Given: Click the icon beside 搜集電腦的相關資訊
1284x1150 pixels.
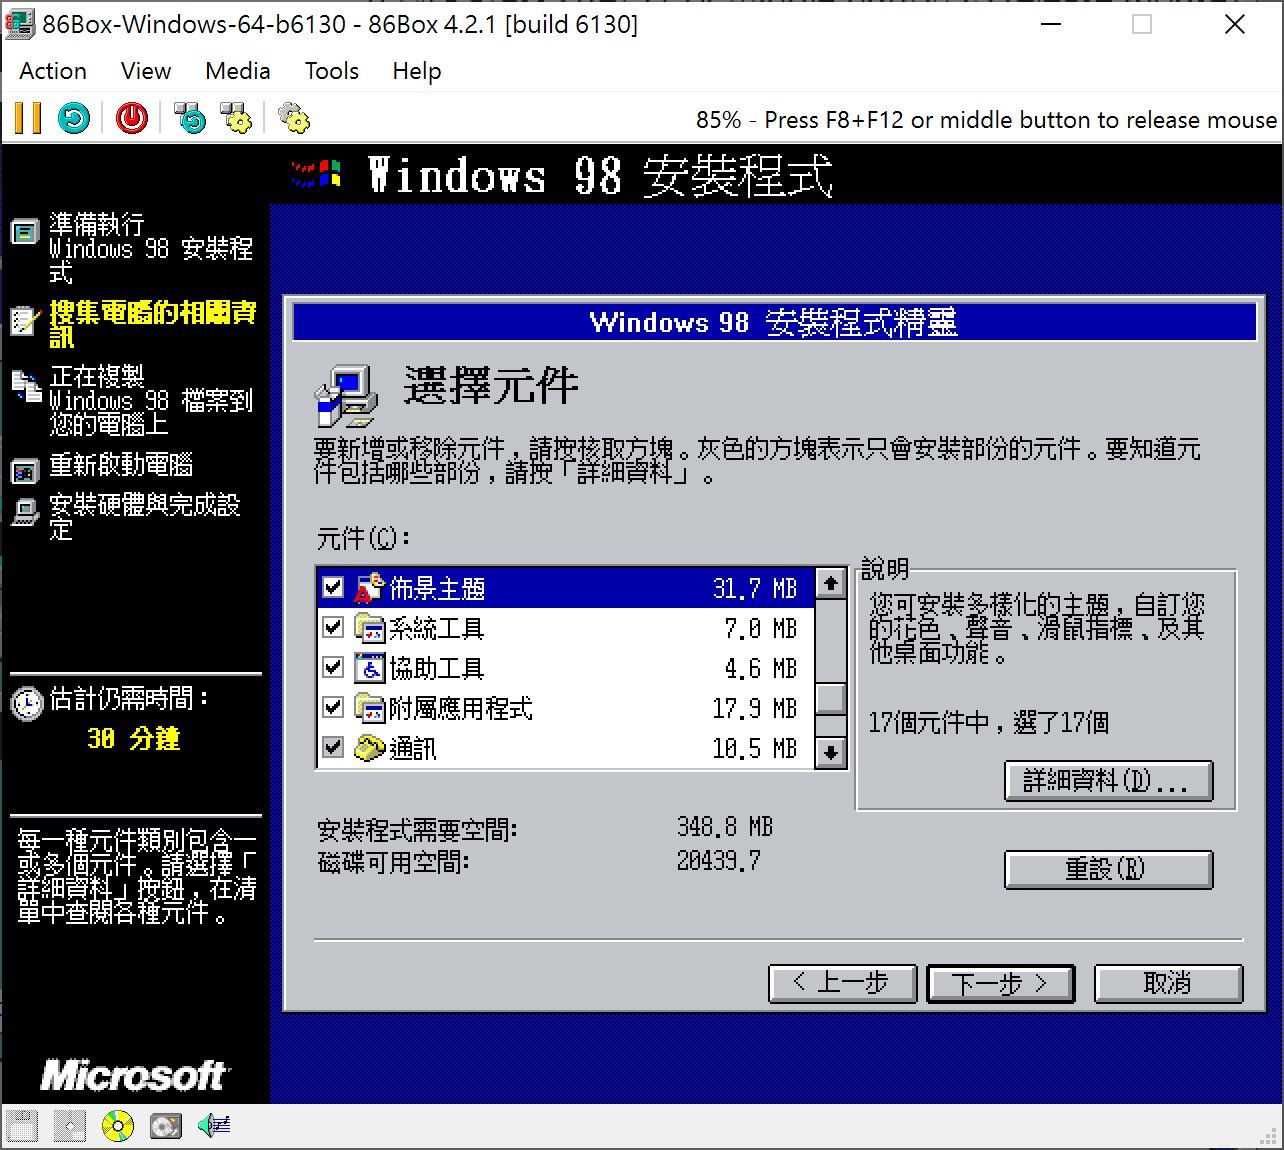Looking at the screenshot, I should (x=24, y=321).
